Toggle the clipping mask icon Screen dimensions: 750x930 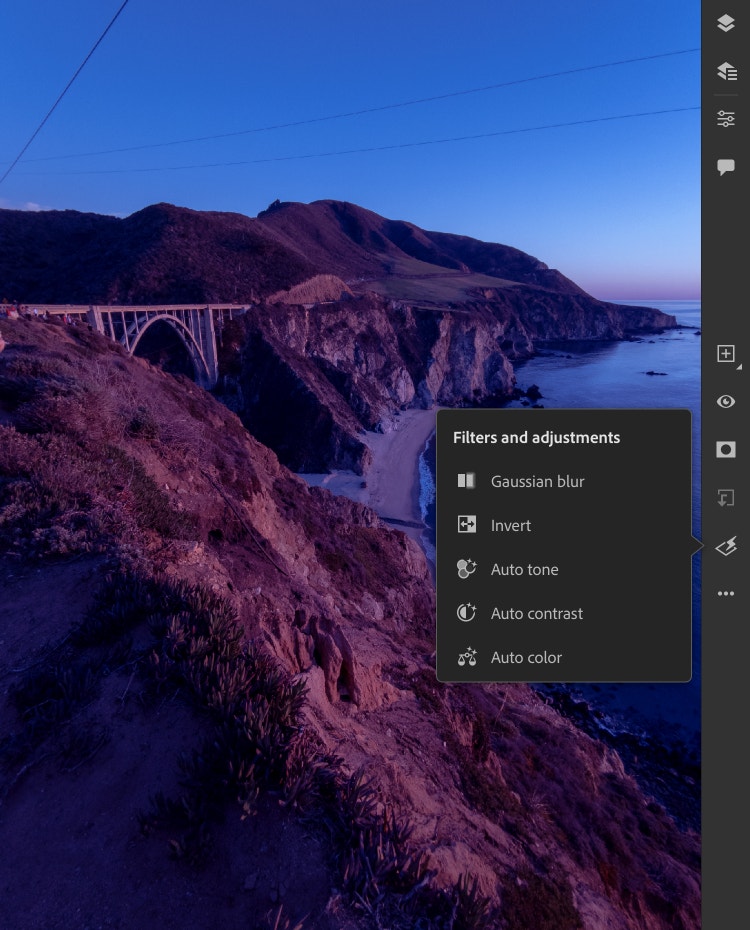[726, 498]
